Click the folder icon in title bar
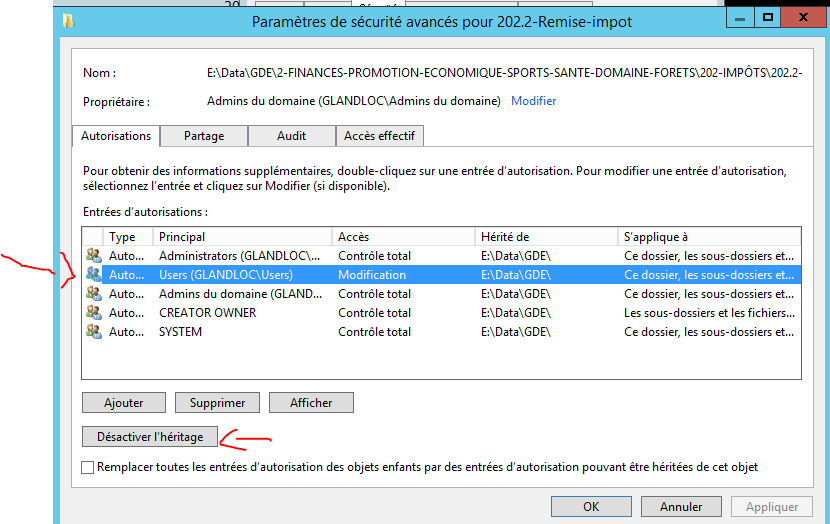This screenshot has width=830, height=524. pos(67,20)
